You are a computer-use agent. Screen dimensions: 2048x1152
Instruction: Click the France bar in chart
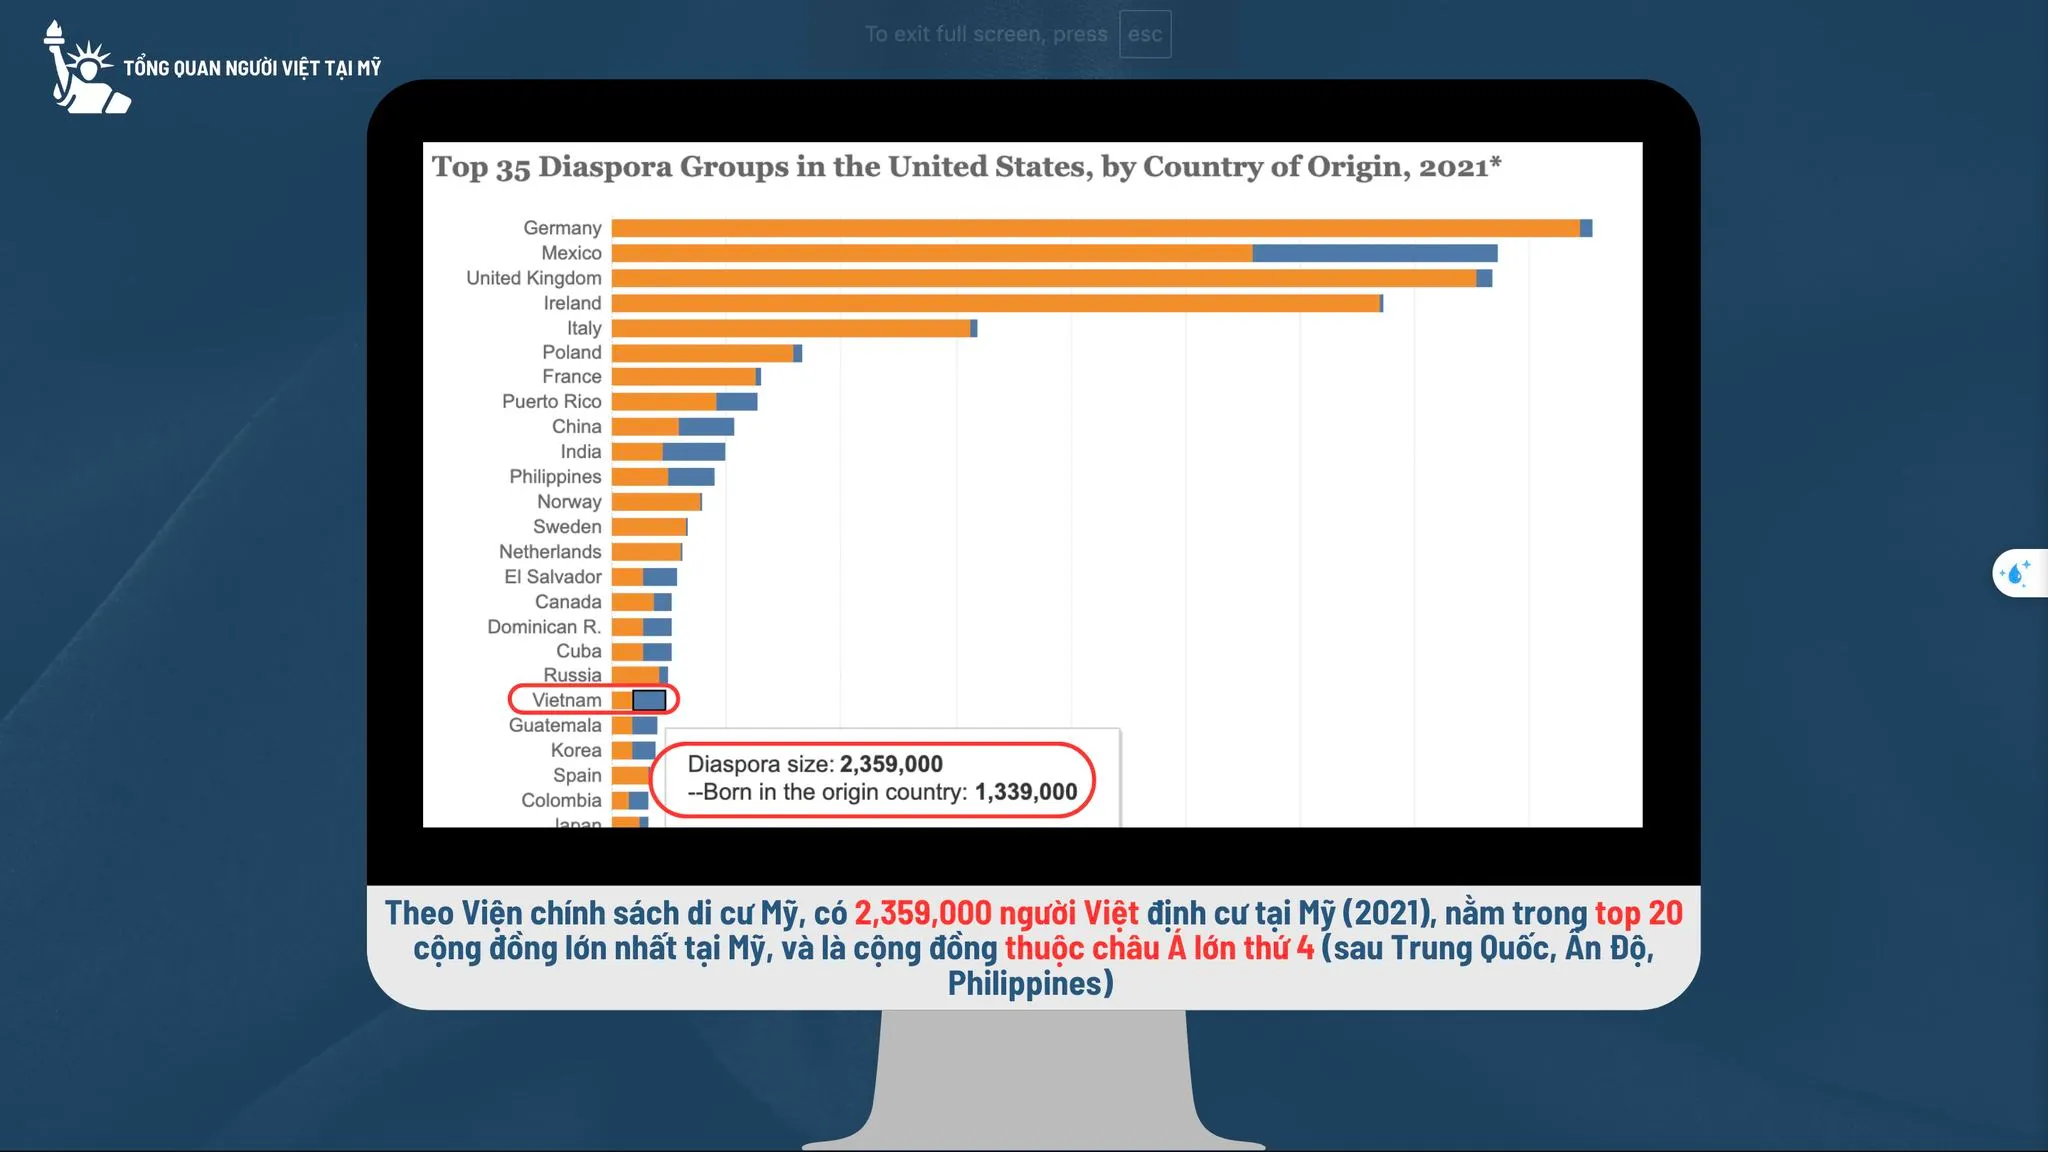coord(686,376)
